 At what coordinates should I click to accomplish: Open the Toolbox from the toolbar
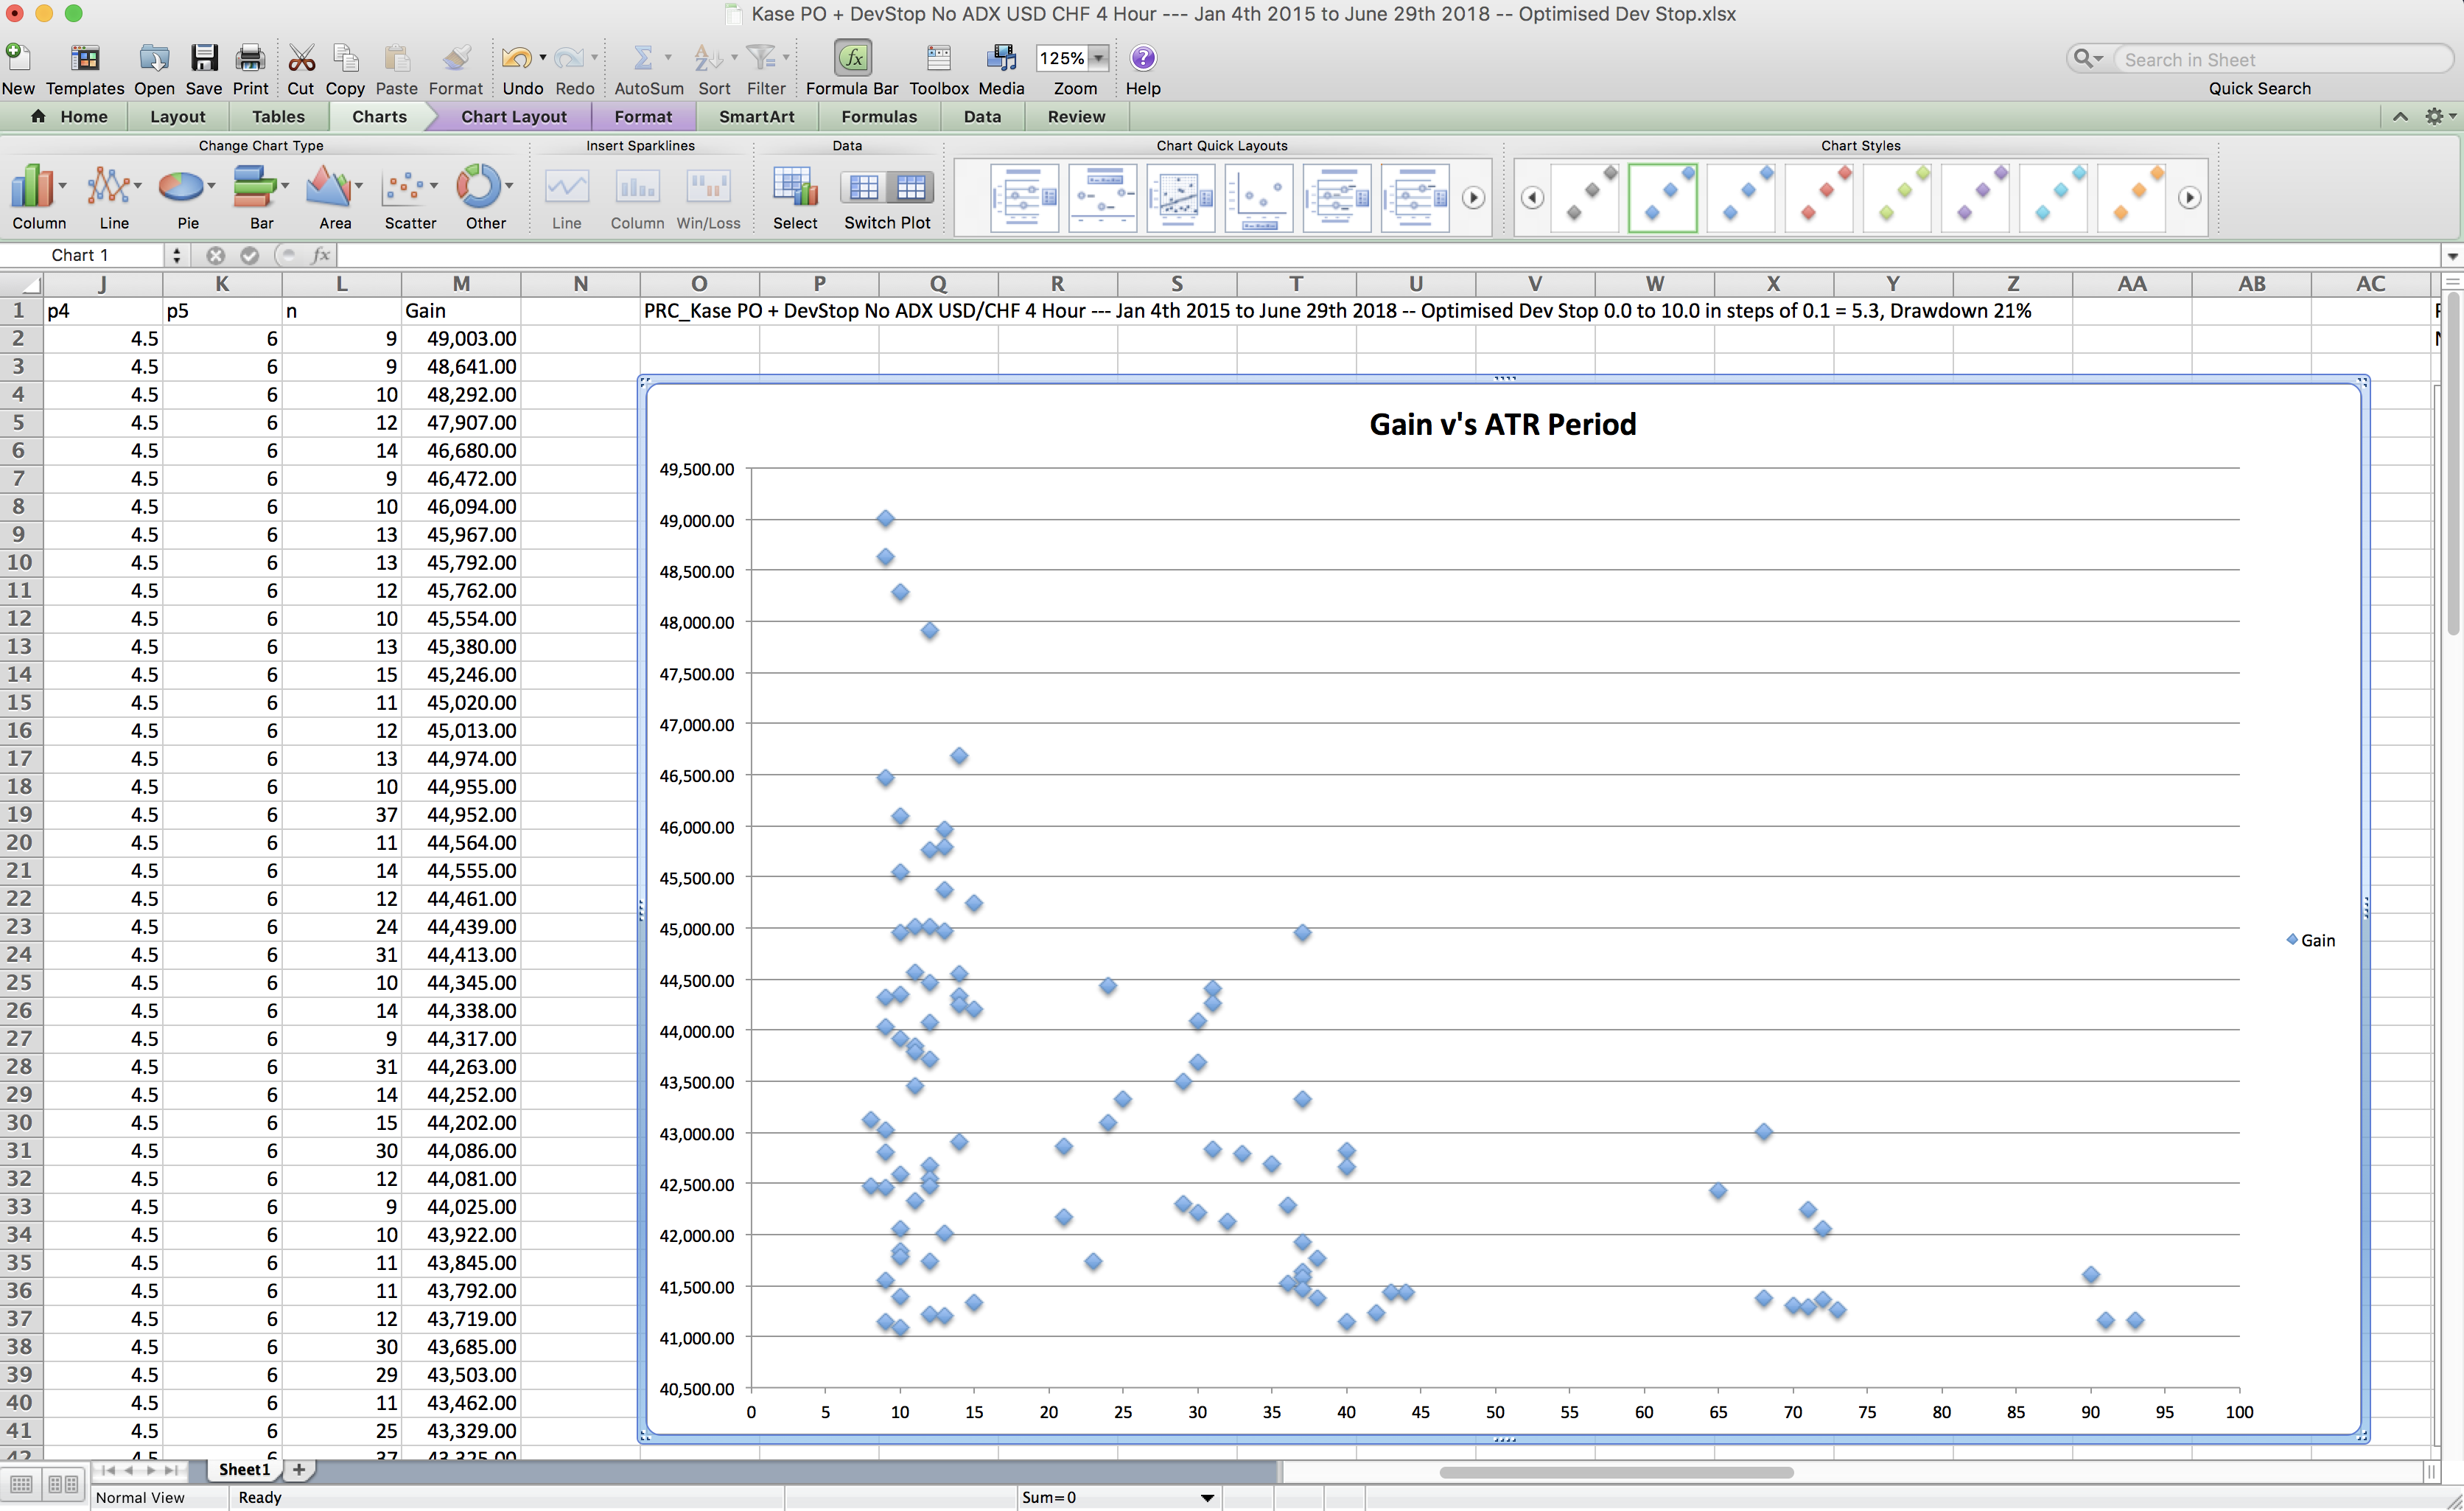tap(938, 59)
